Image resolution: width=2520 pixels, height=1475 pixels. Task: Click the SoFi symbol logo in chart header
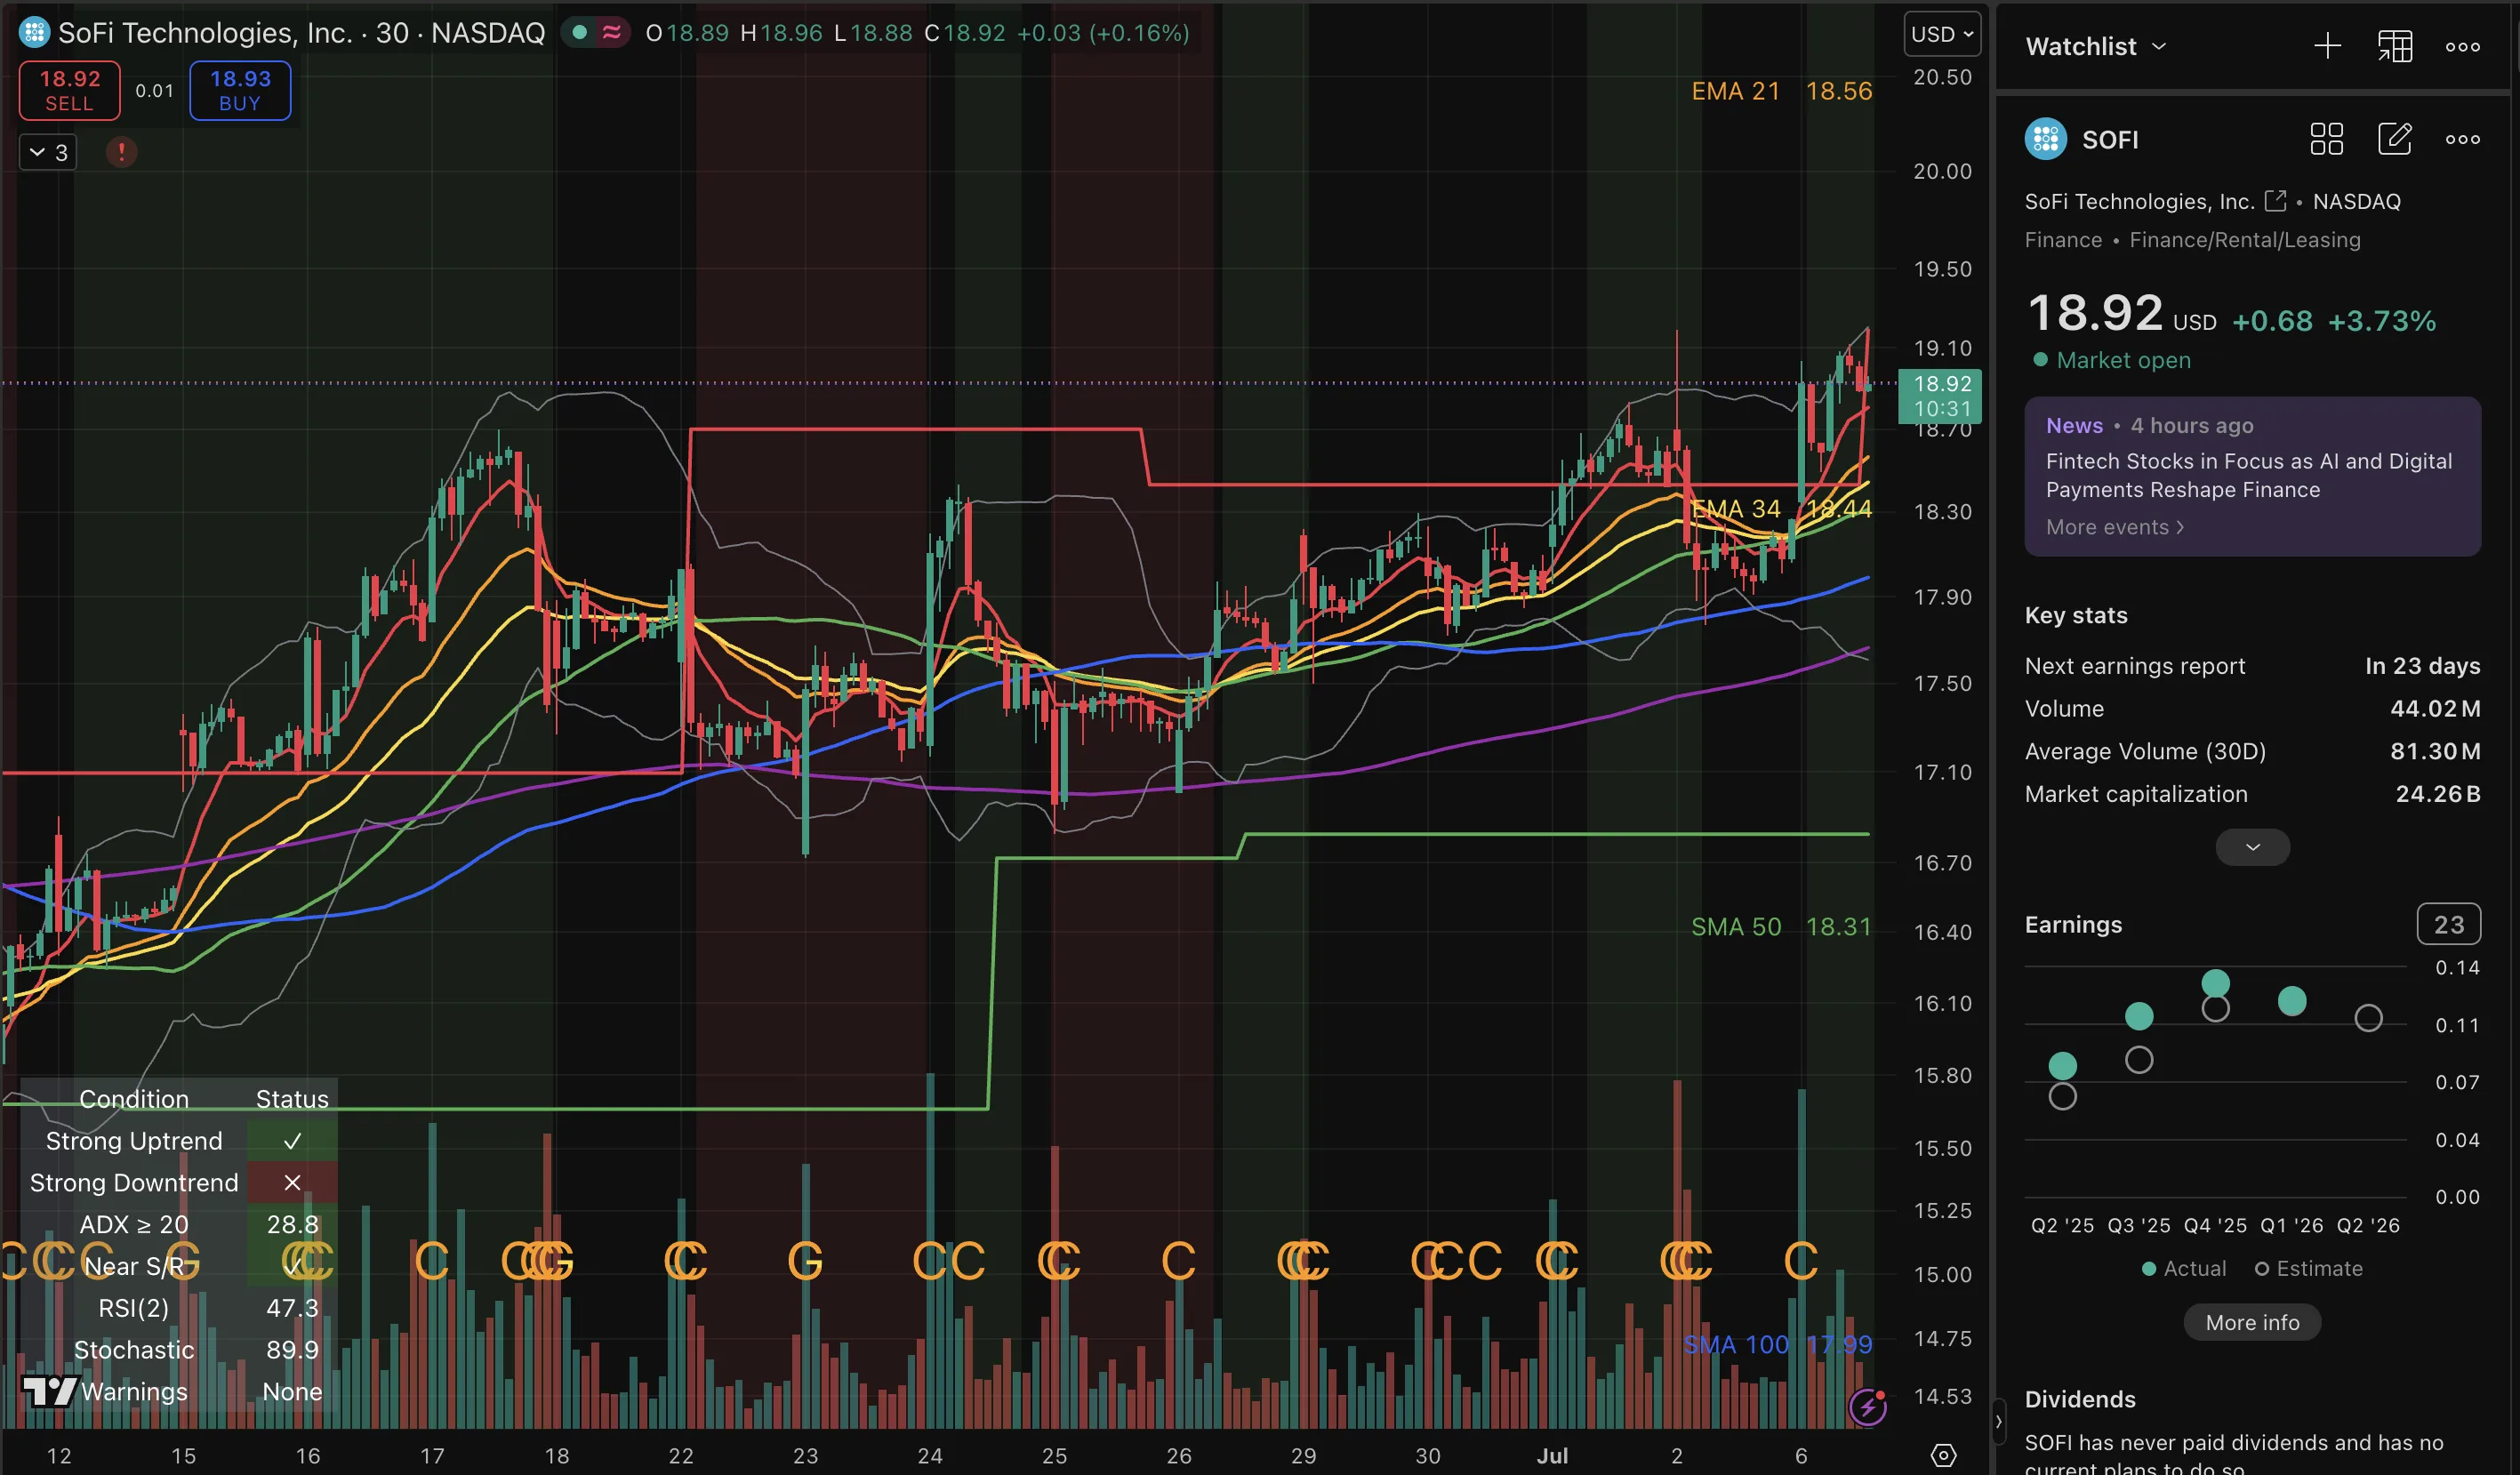click(x=34, y=33)
